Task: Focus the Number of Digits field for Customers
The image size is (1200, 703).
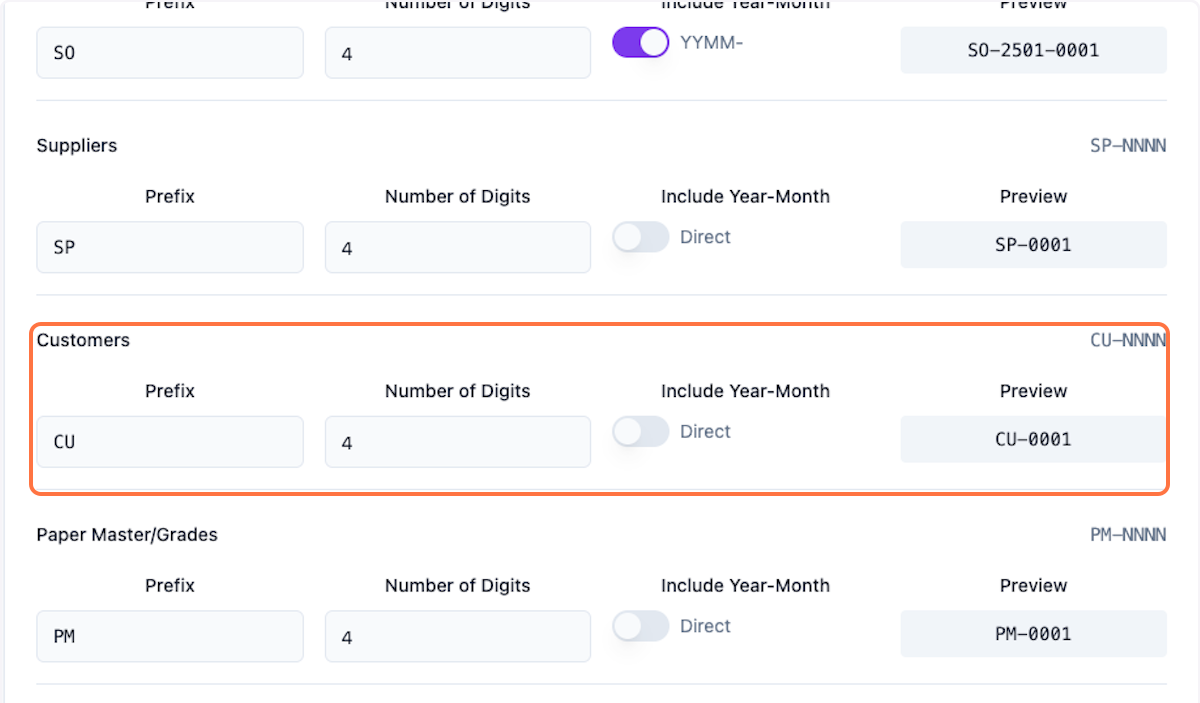Action: (457, 441)
